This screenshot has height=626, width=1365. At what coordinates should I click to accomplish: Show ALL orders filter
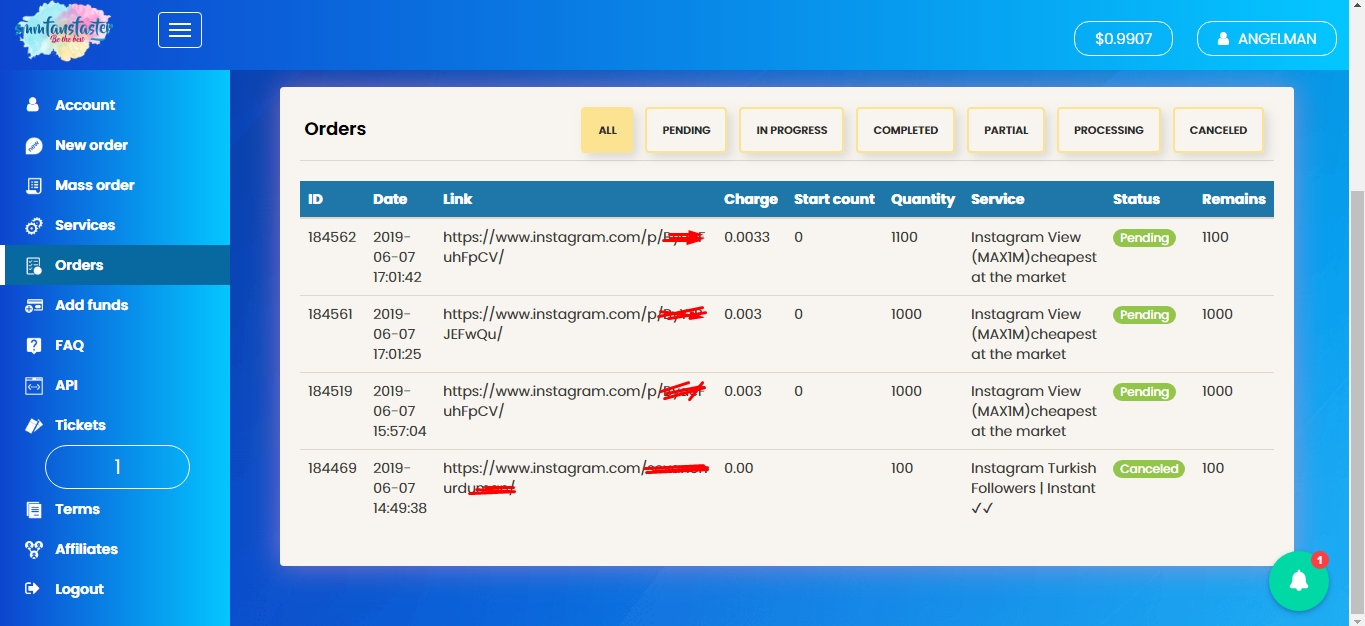click(607, 130)
